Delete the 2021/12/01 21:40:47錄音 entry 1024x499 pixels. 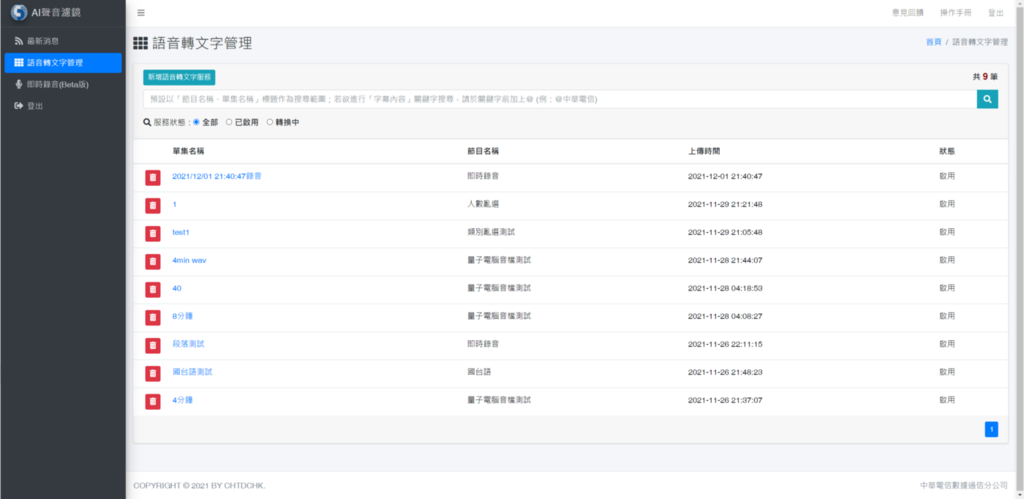152,177
